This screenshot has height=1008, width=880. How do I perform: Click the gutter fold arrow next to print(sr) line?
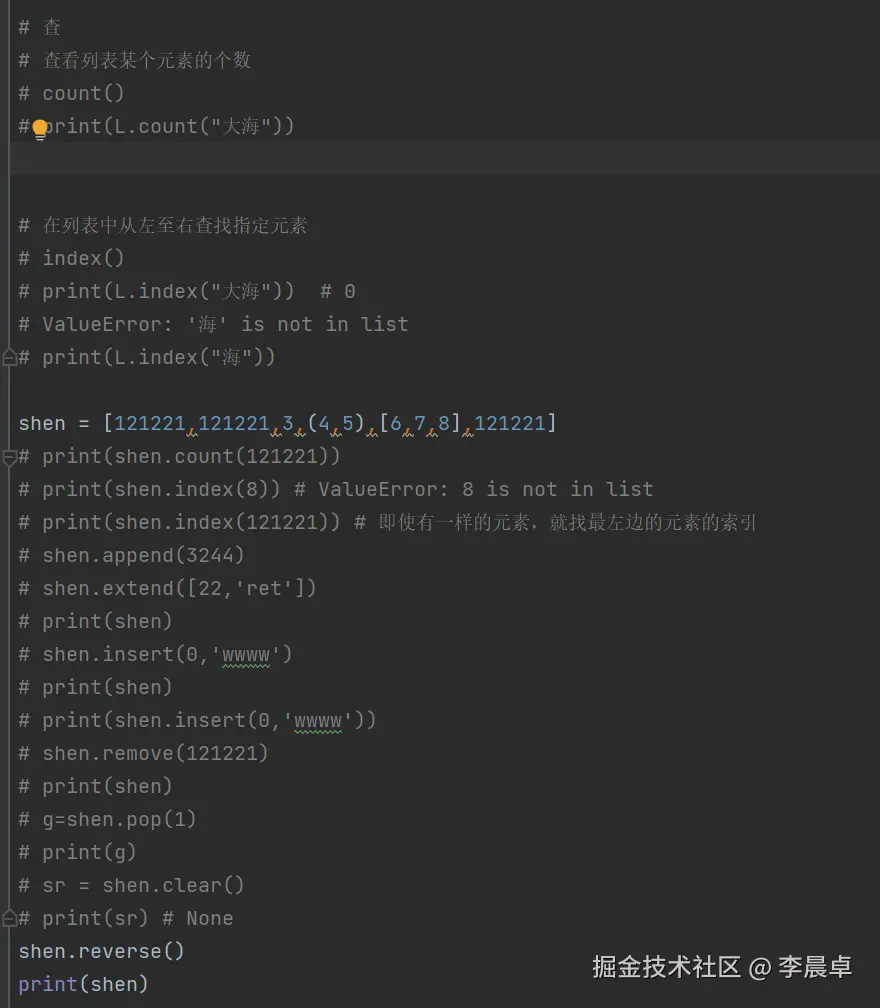pyautogui.click(x=9, y=917)
